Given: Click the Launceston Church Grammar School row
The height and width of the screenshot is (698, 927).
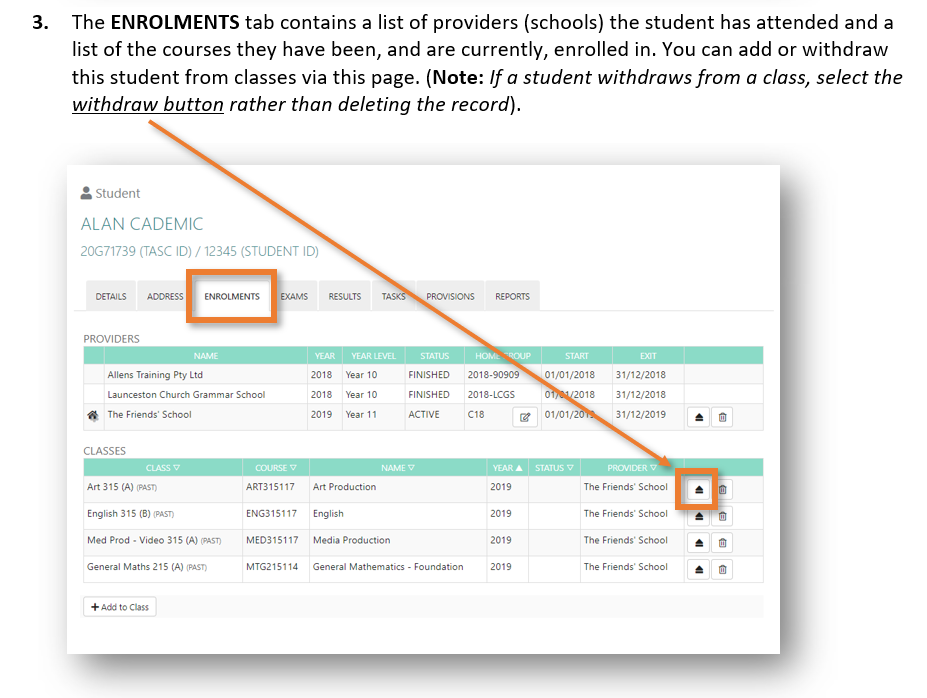Looking at the screenshot, I should tap(186, 395).
